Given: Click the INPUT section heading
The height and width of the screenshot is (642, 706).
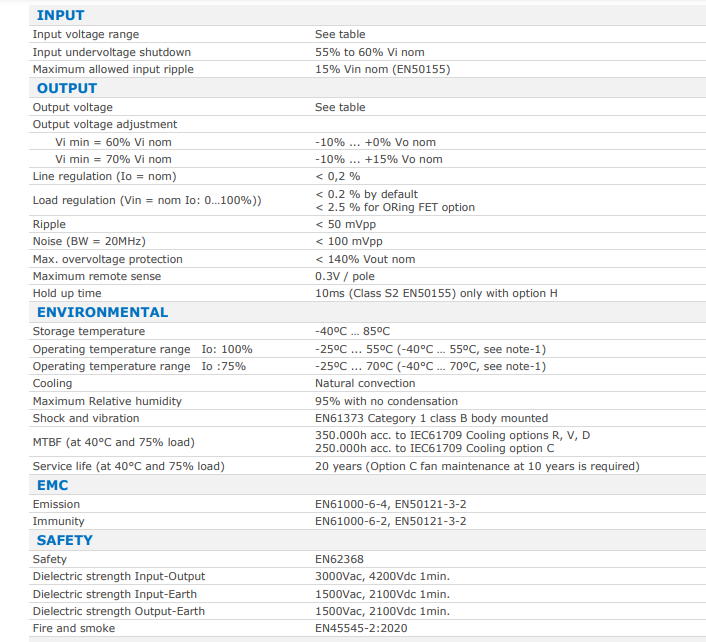Looking at the screenshot, I should (x=60, y=15).
